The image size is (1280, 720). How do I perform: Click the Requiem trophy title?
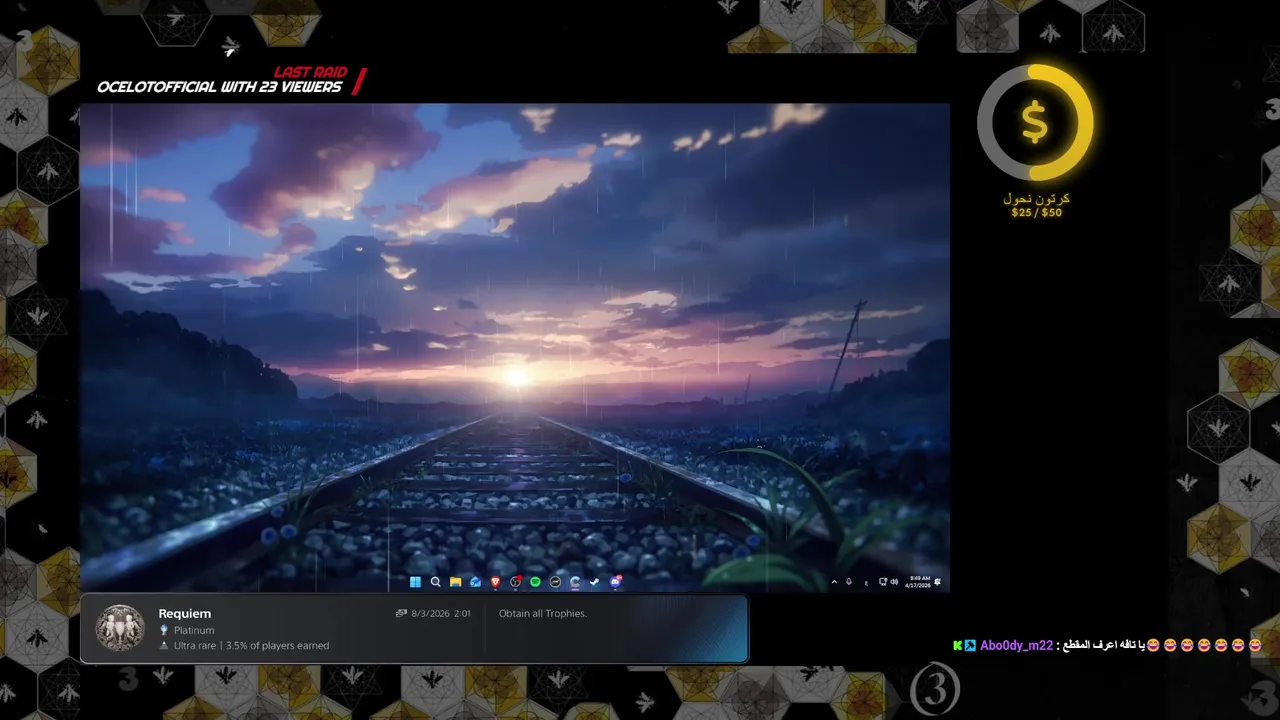tap(185, 613)
